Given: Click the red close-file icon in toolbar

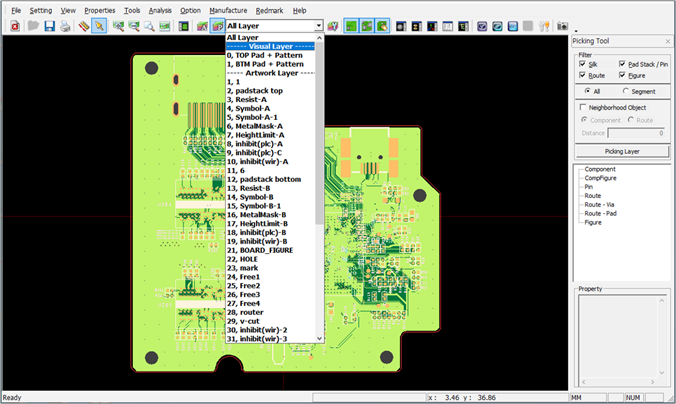Looking at the screenshot, I should (x=16, y=25).
